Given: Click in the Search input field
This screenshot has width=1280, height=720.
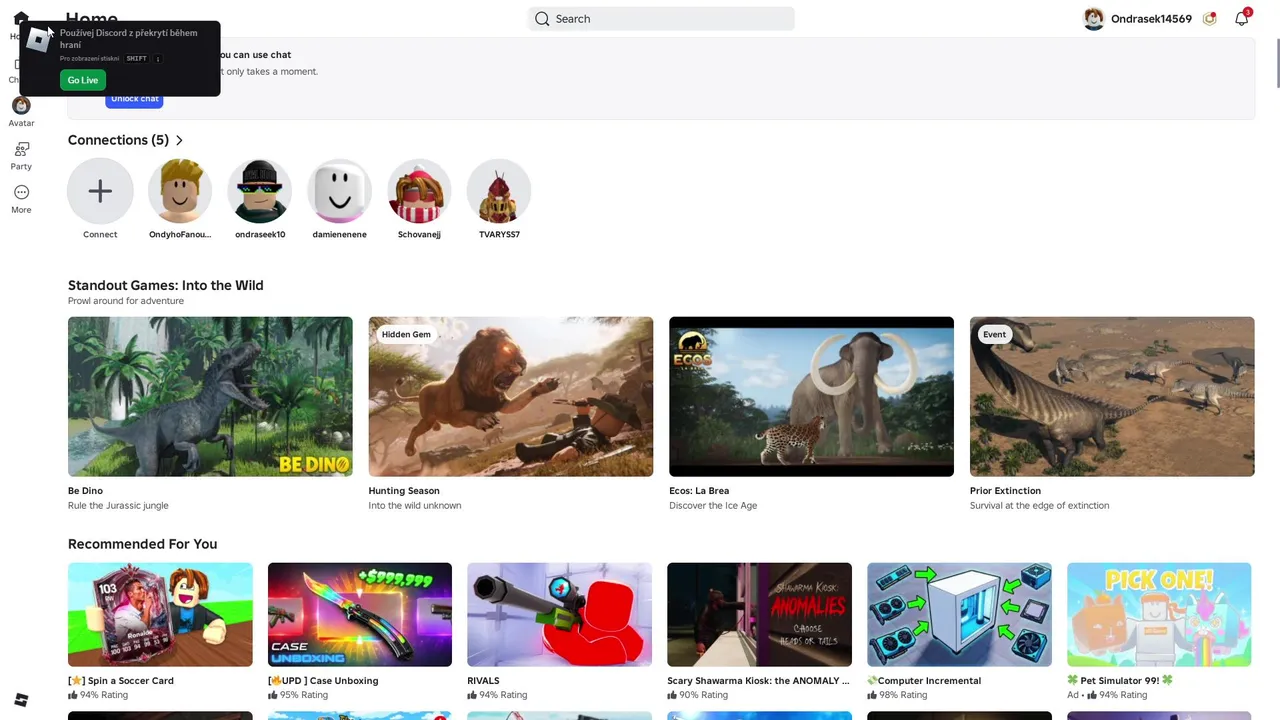Looking at the screenshot, I should click(x=661, y=19).
